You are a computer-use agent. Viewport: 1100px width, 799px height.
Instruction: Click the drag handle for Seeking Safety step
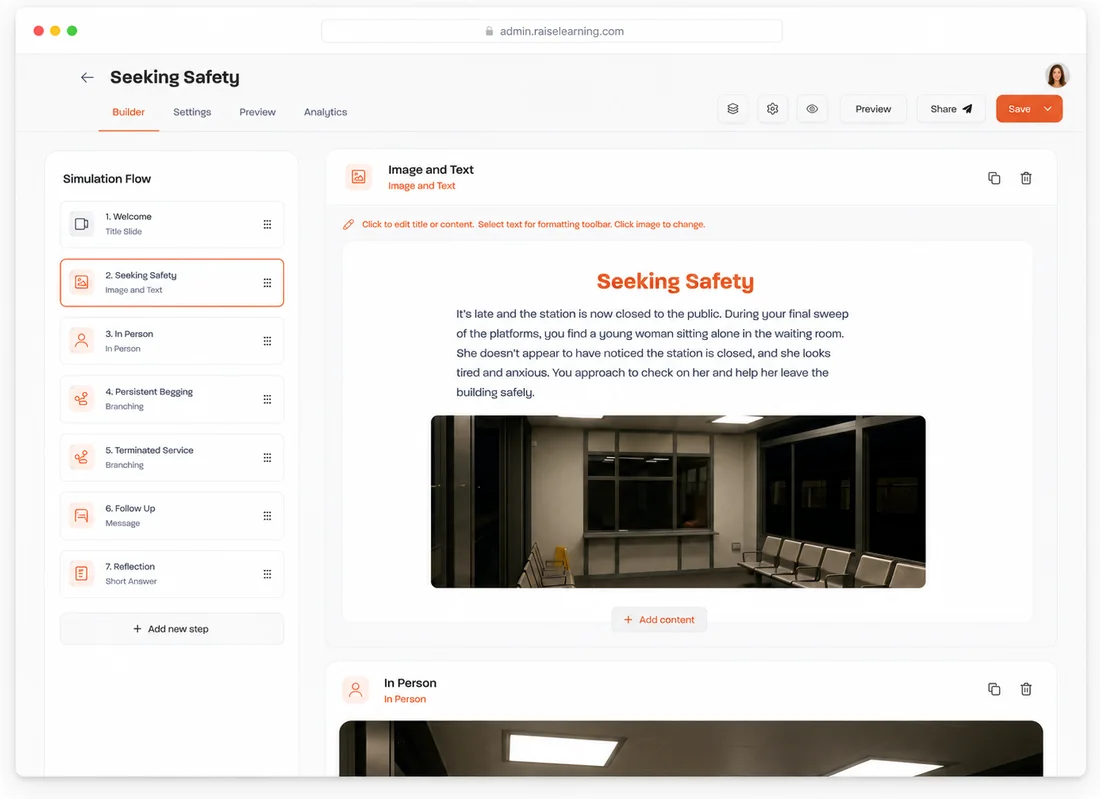click(x=267, y=283)
